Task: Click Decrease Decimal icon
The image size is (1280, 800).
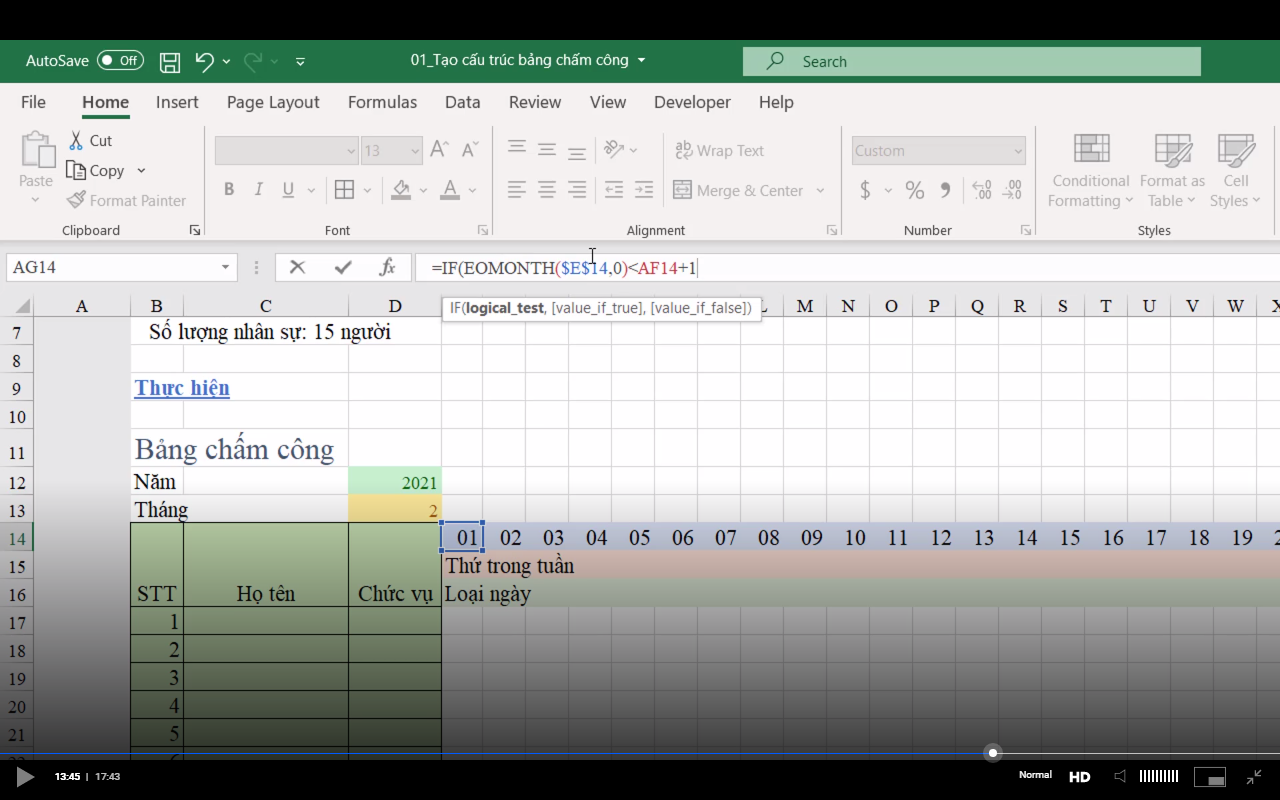Action: coord(1012,190)
